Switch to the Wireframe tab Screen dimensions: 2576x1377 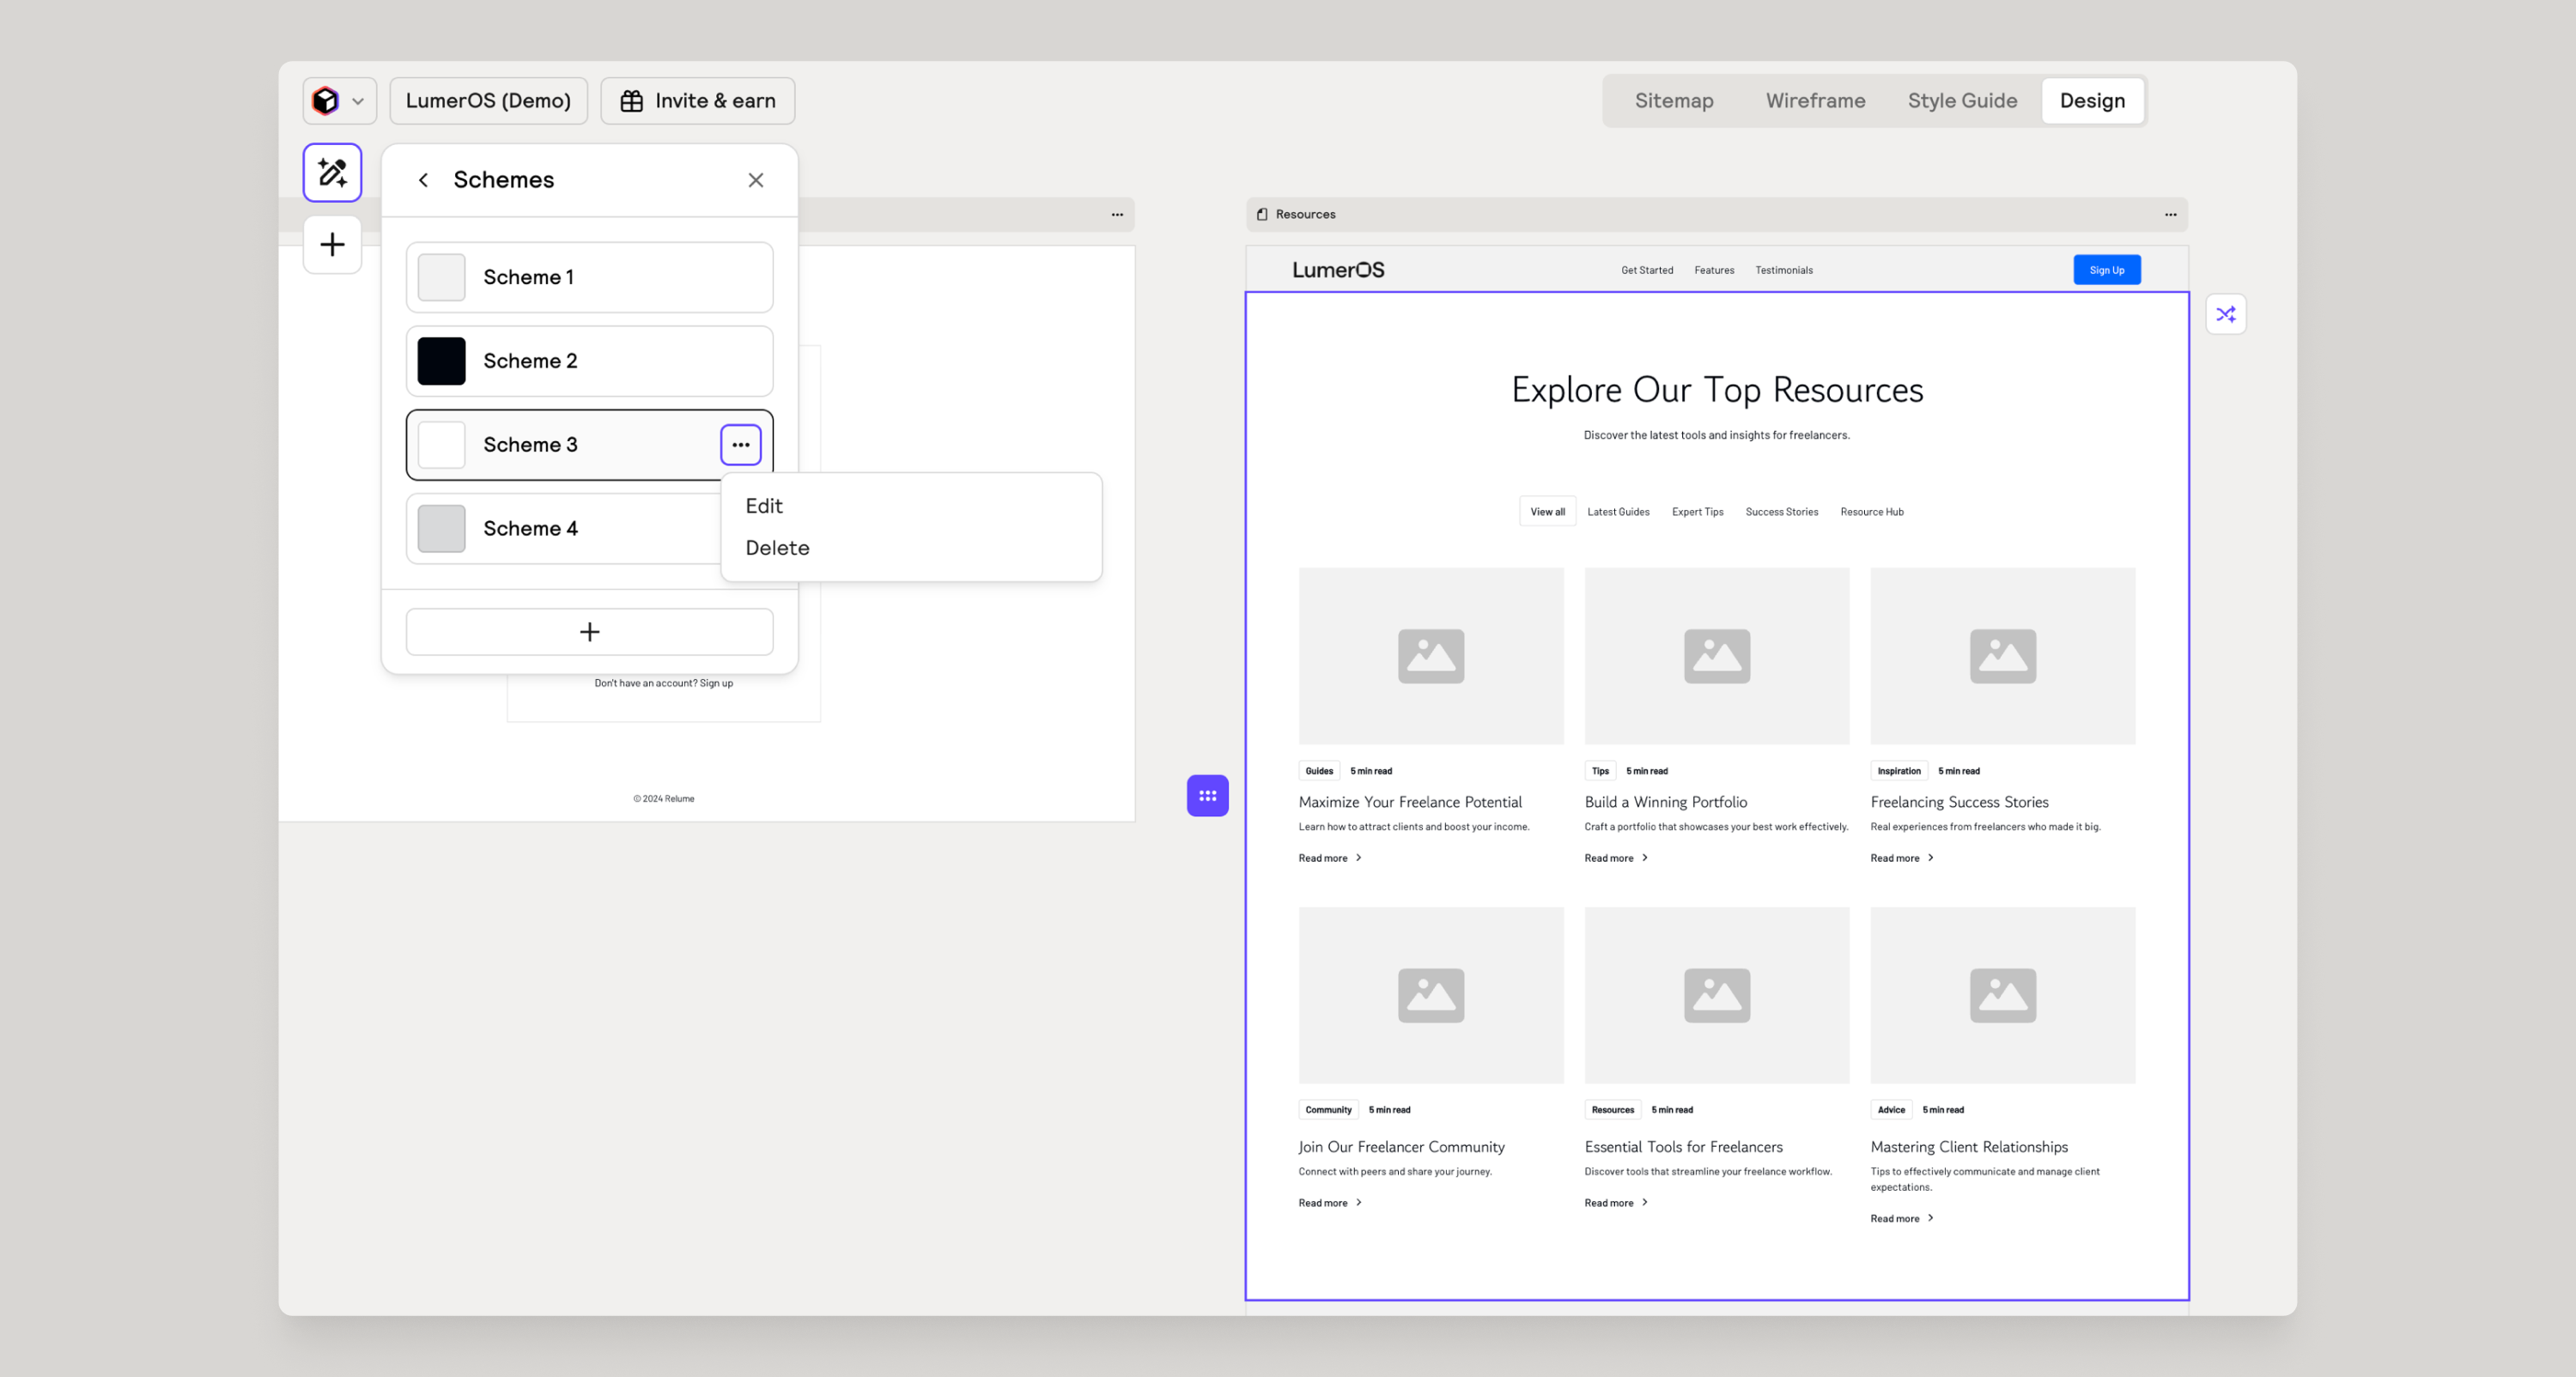1815,101
